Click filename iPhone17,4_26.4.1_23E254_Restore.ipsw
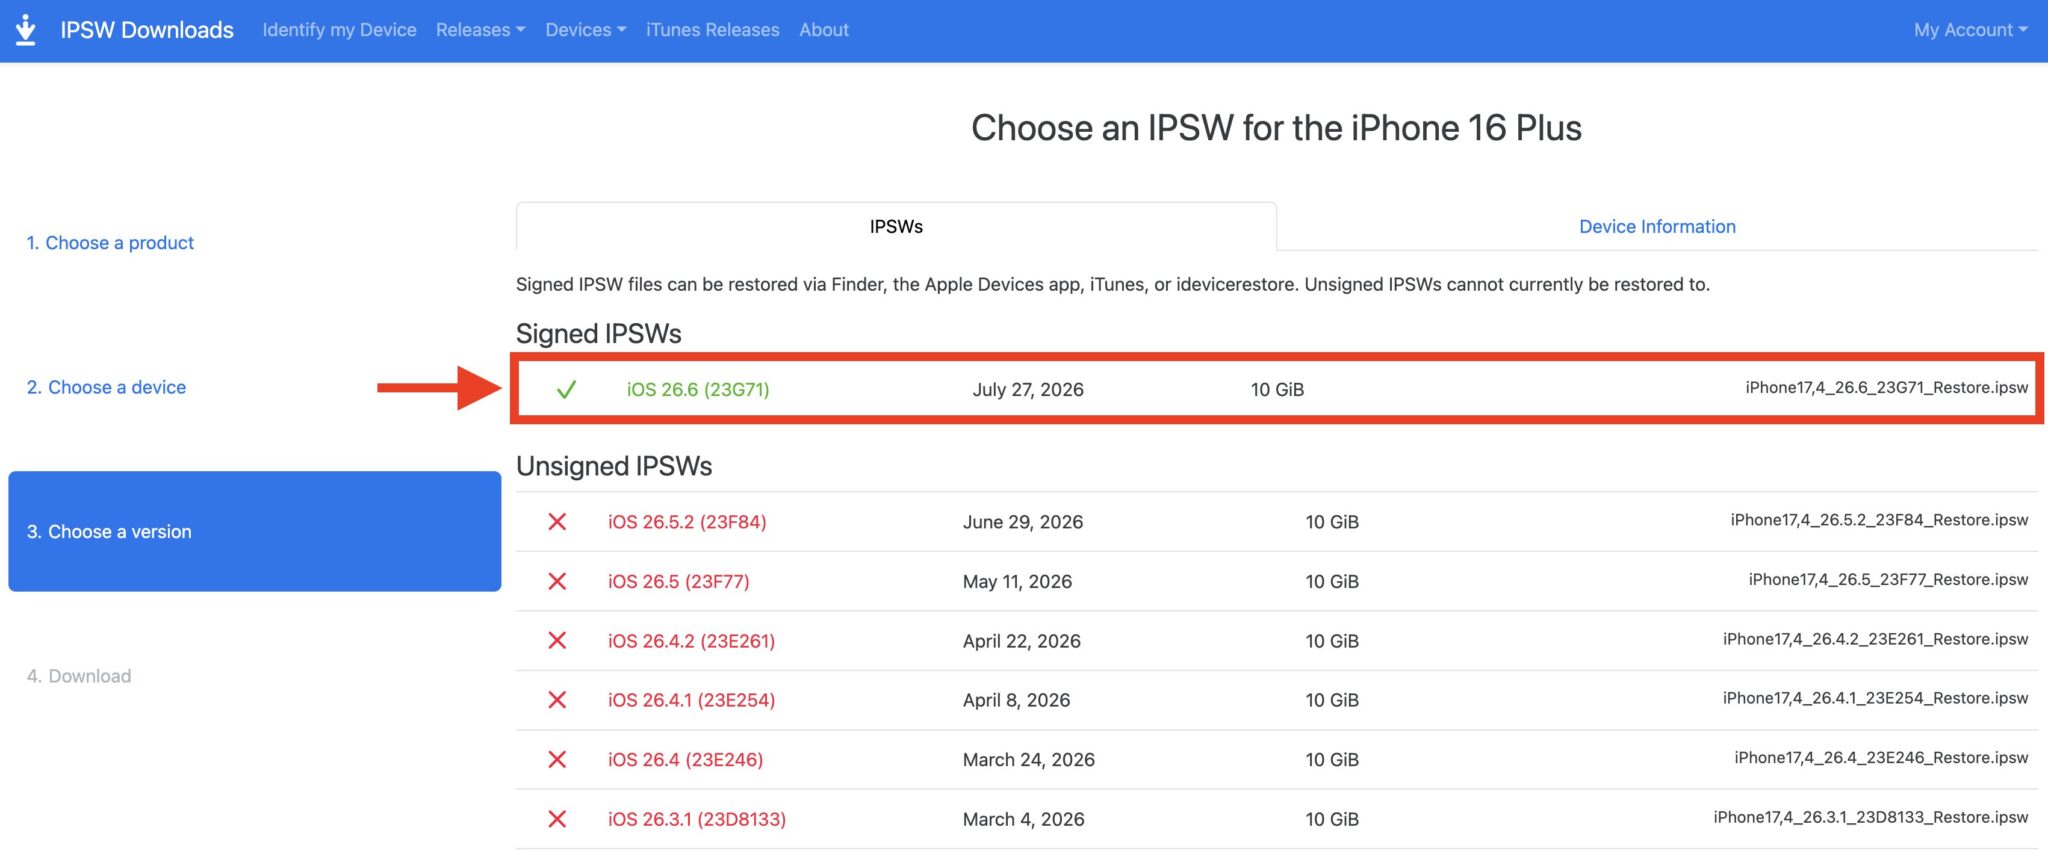 click(1875, 698)
